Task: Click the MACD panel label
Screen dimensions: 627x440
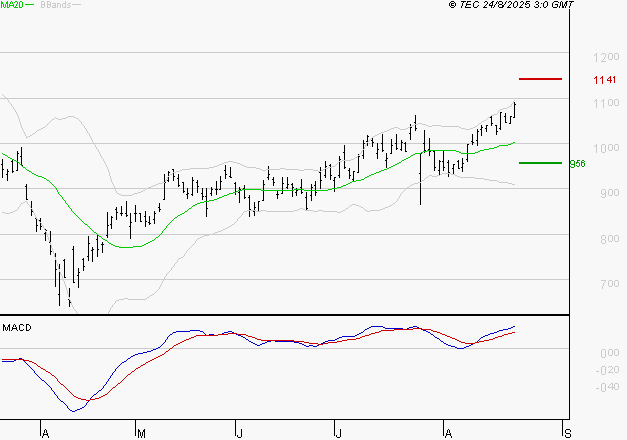Action: 18,327
